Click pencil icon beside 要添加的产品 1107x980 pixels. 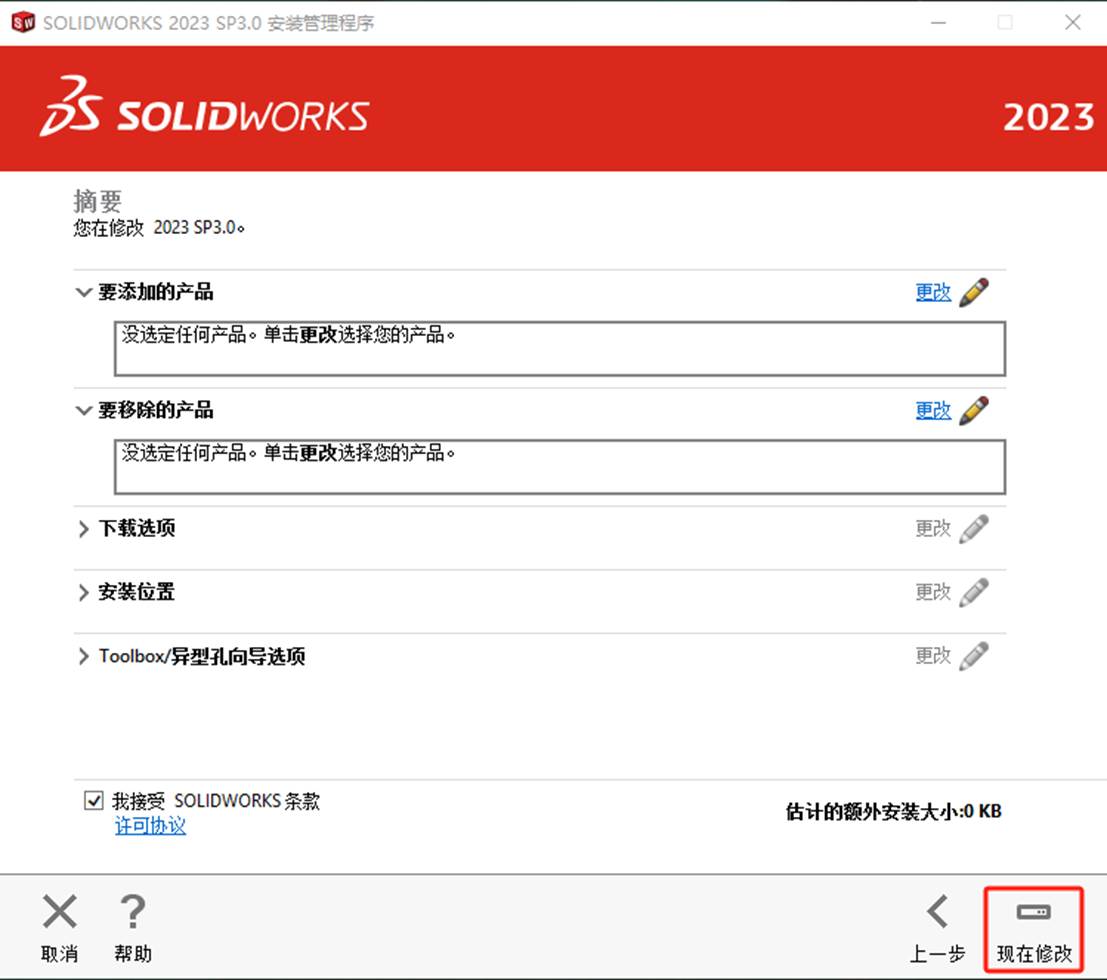974,292
